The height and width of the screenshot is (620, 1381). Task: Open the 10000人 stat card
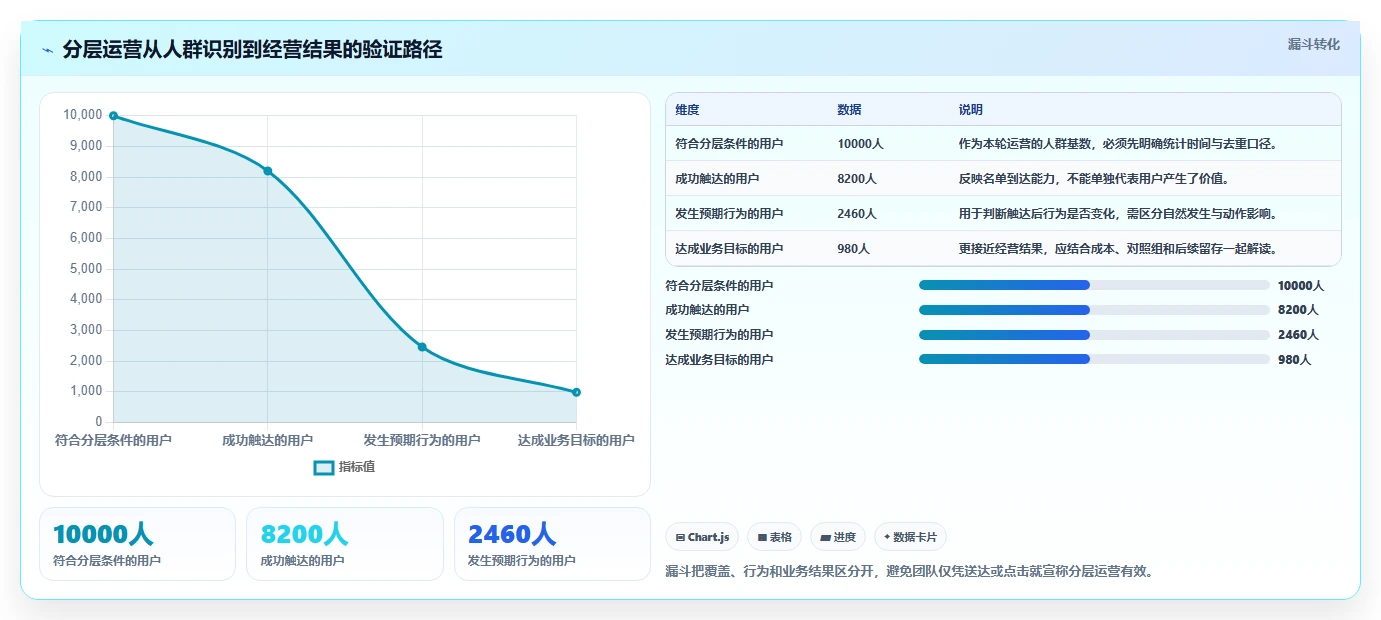(137, 544)
